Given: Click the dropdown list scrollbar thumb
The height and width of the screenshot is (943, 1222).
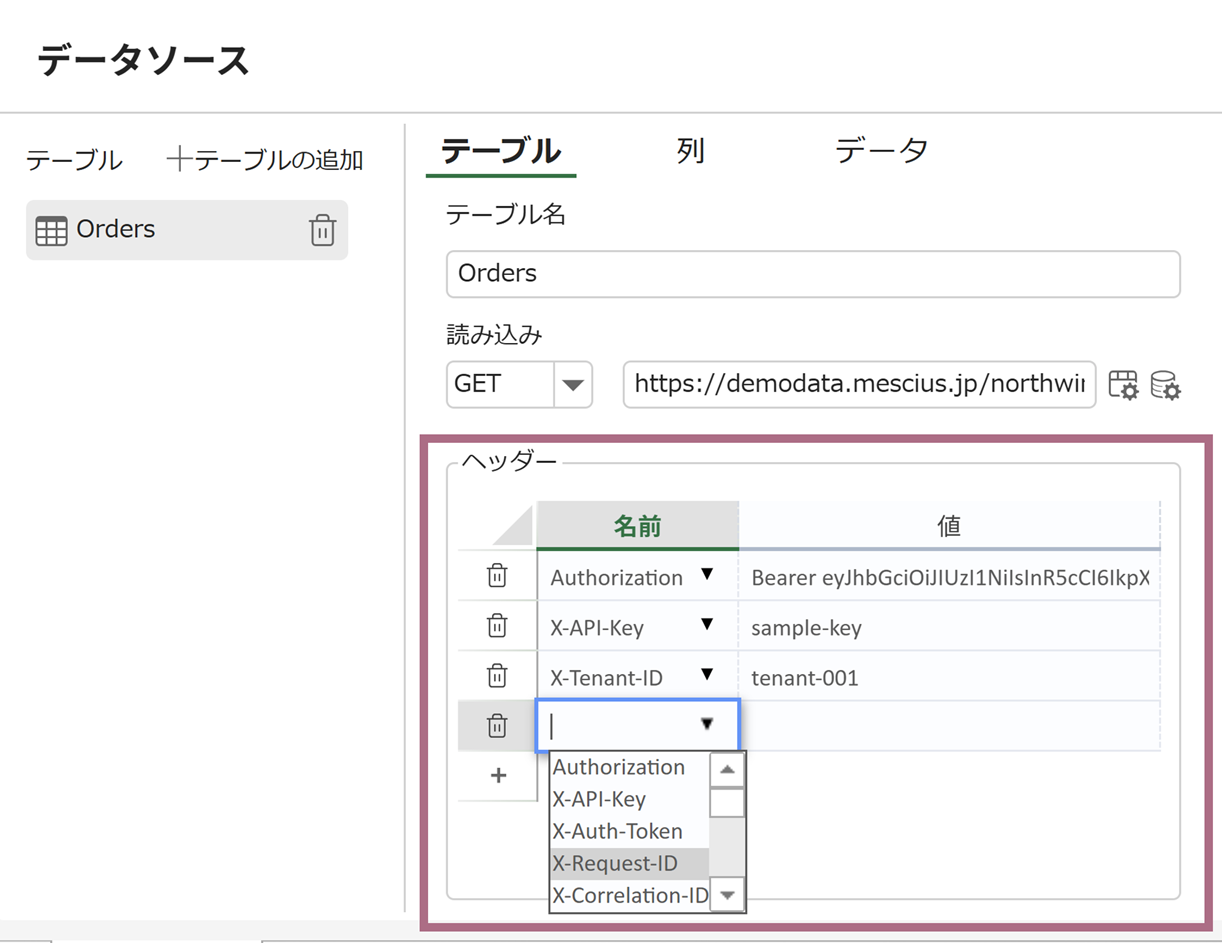Looking at the screenshot, I should [727, 803].
